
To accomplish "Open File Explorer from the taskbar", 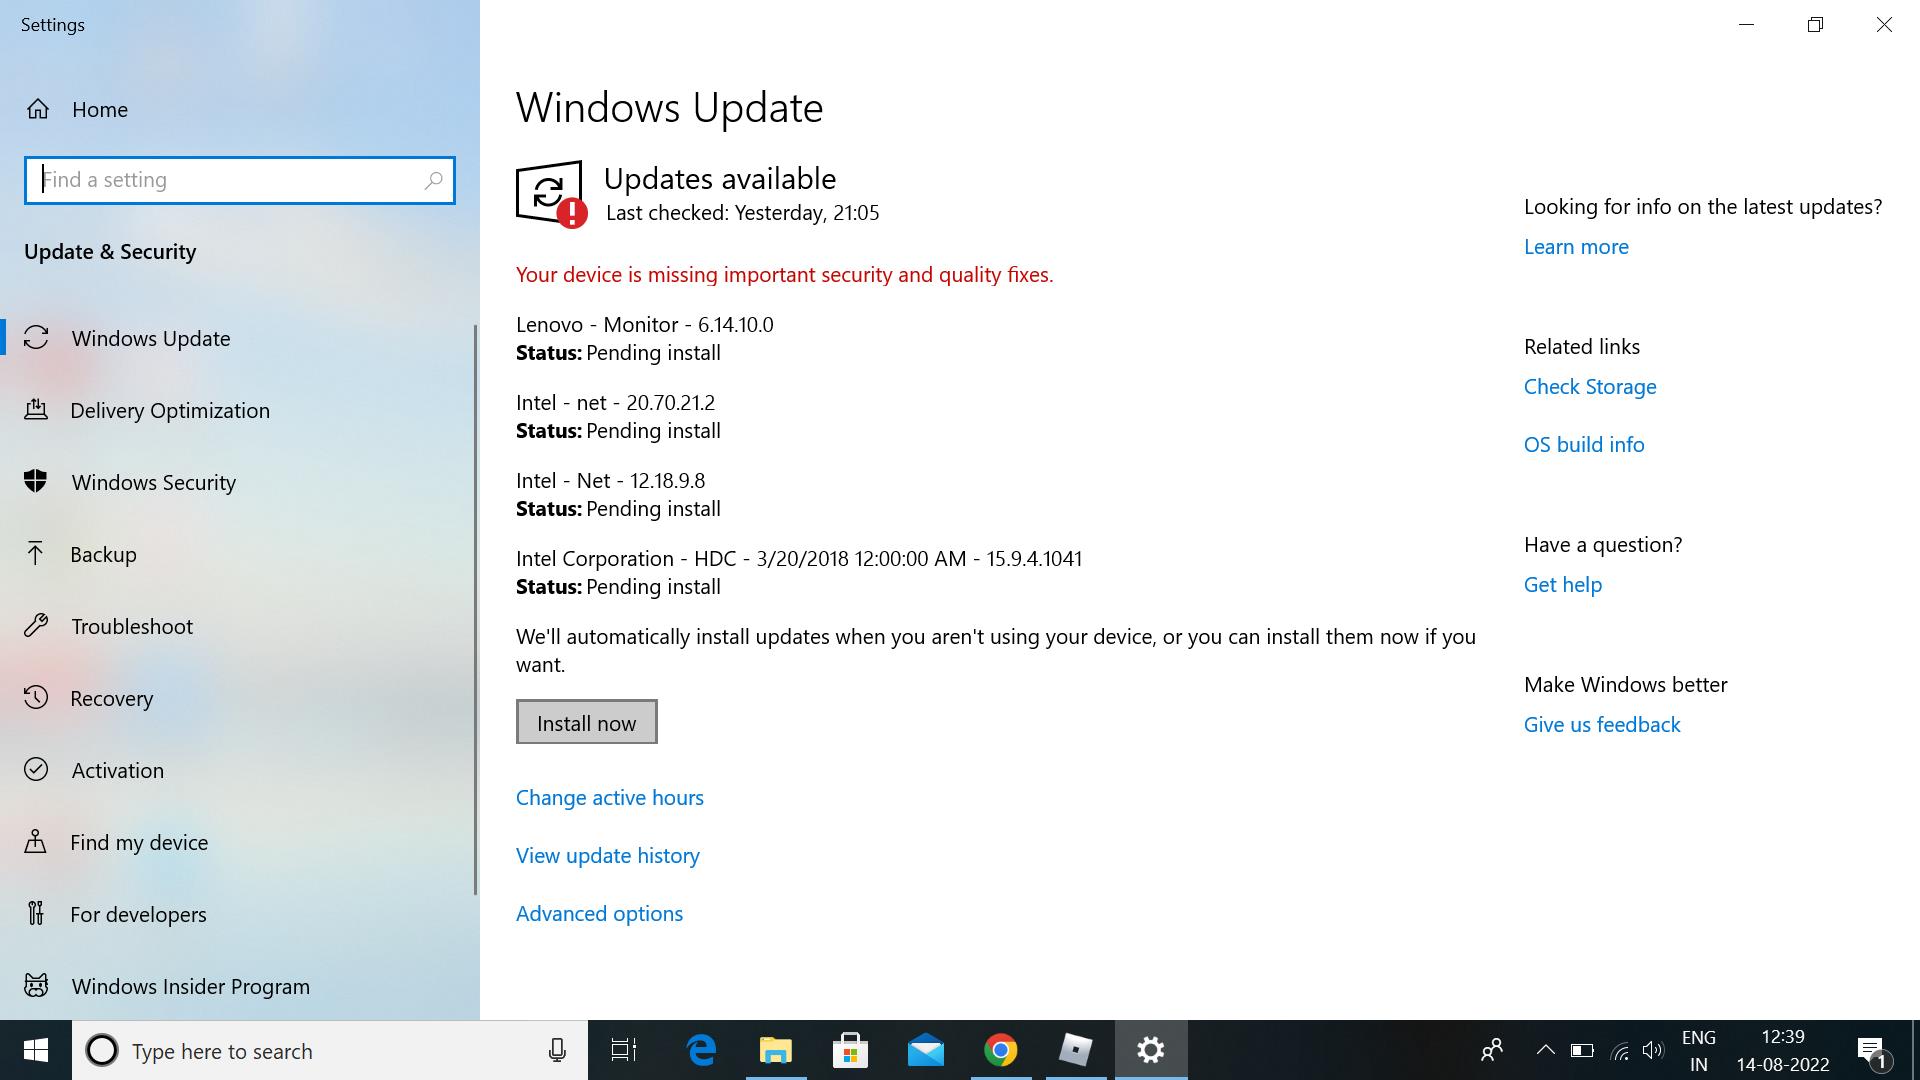I will tap(776, 1050).
